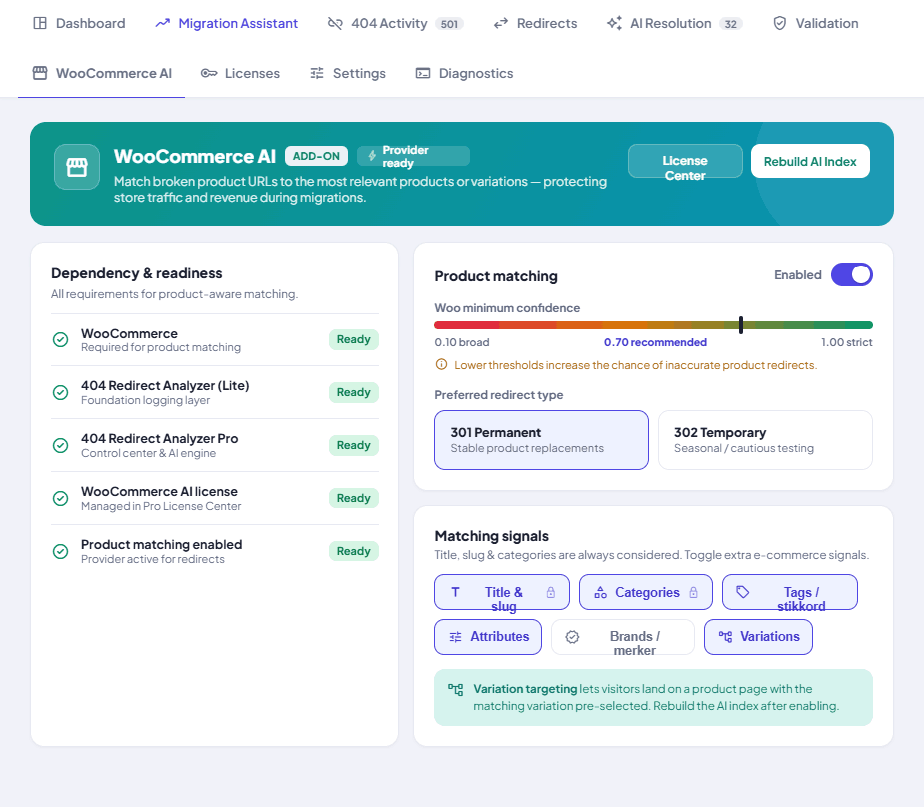924x807 pixels.
Task: Click Ready badge for WooCommerce AI license
Action: pos(354,499)
